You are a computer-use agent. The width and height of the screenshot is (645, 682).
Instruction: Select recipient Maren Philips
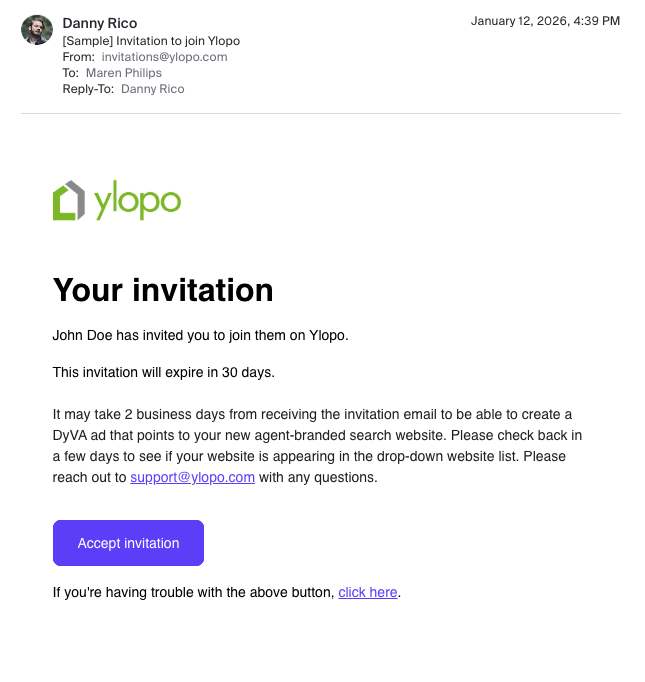click(x=124, y=73)
